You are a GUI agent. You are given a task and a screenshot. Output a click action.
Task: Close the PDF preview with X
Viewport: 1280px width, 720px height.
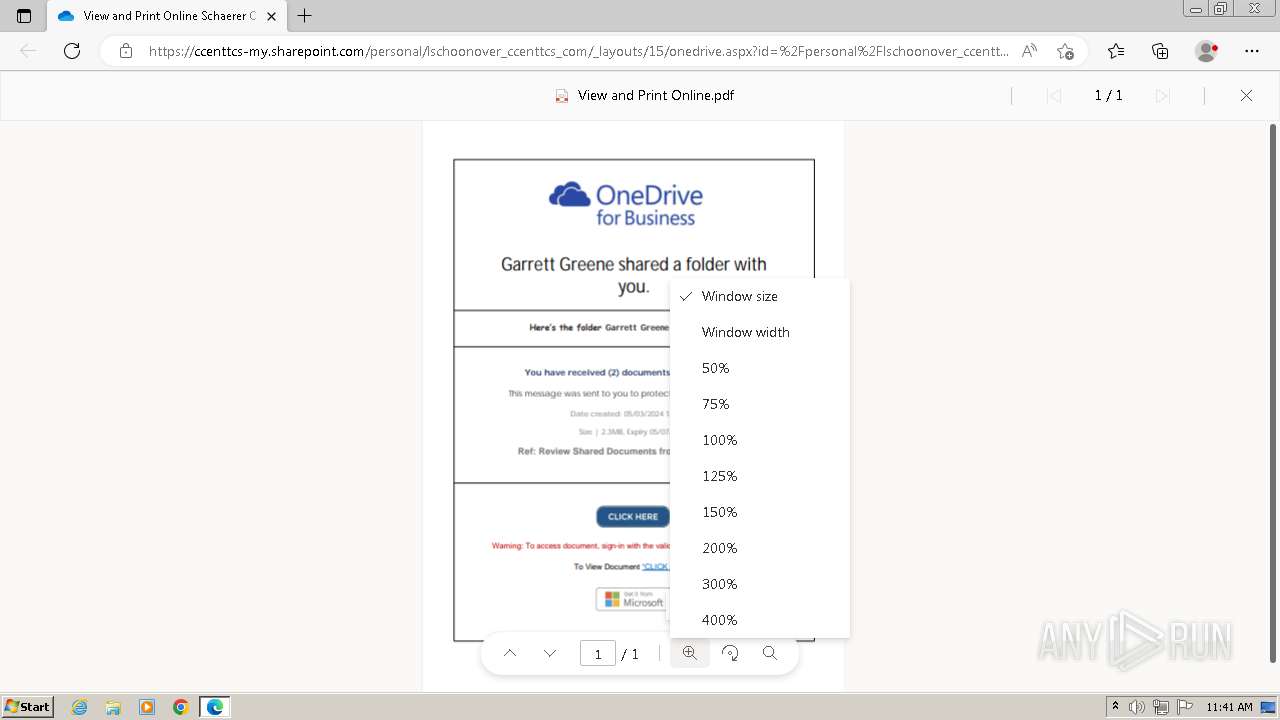pyautogui.click(x=1246, y=95)
